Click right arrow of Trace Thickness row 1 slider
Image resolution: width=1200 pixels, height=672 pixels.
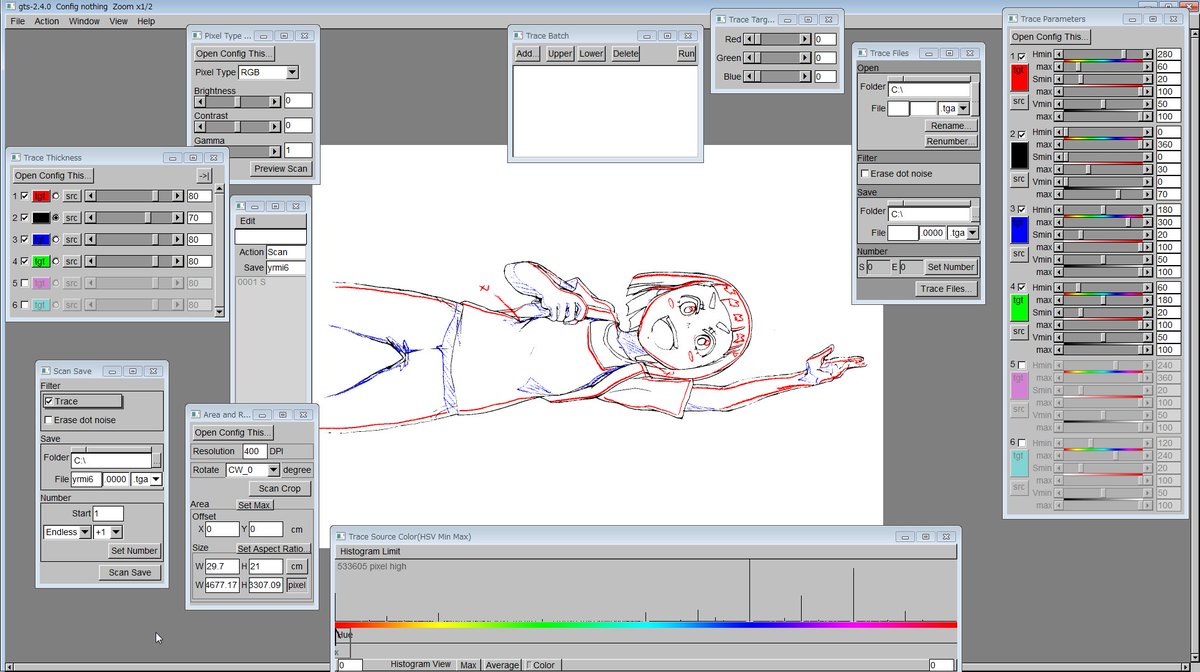point(178,196)
